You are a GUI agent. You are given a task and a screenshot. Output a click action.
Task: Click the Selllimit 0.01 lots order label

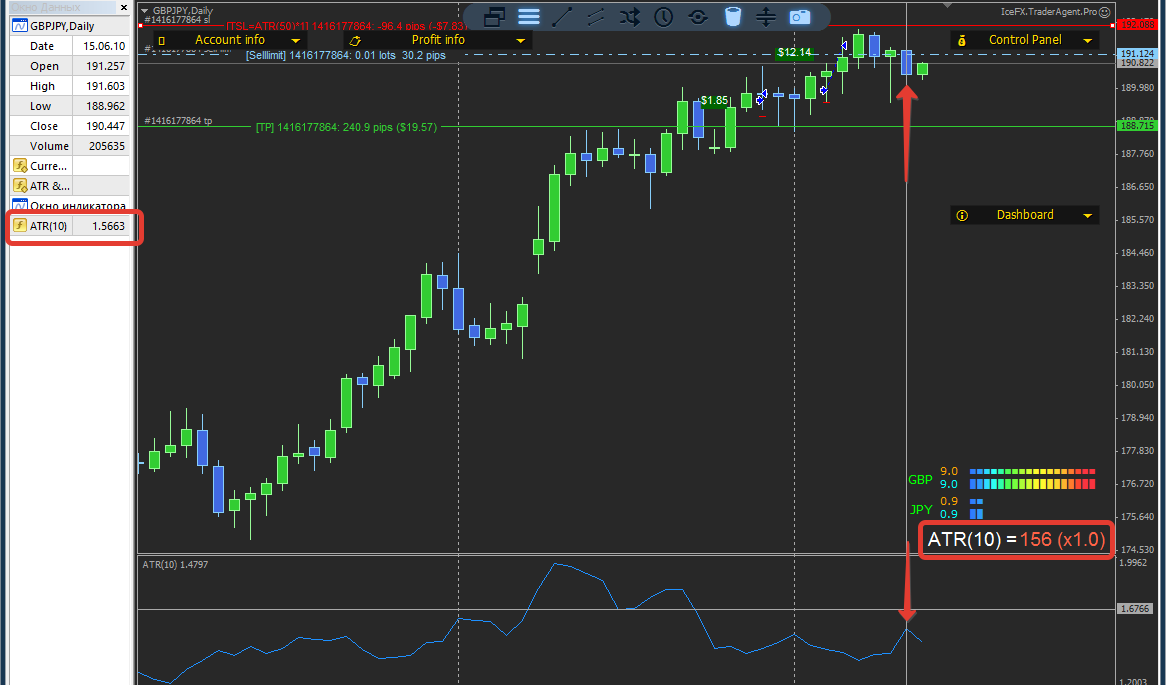pos(346,55)
